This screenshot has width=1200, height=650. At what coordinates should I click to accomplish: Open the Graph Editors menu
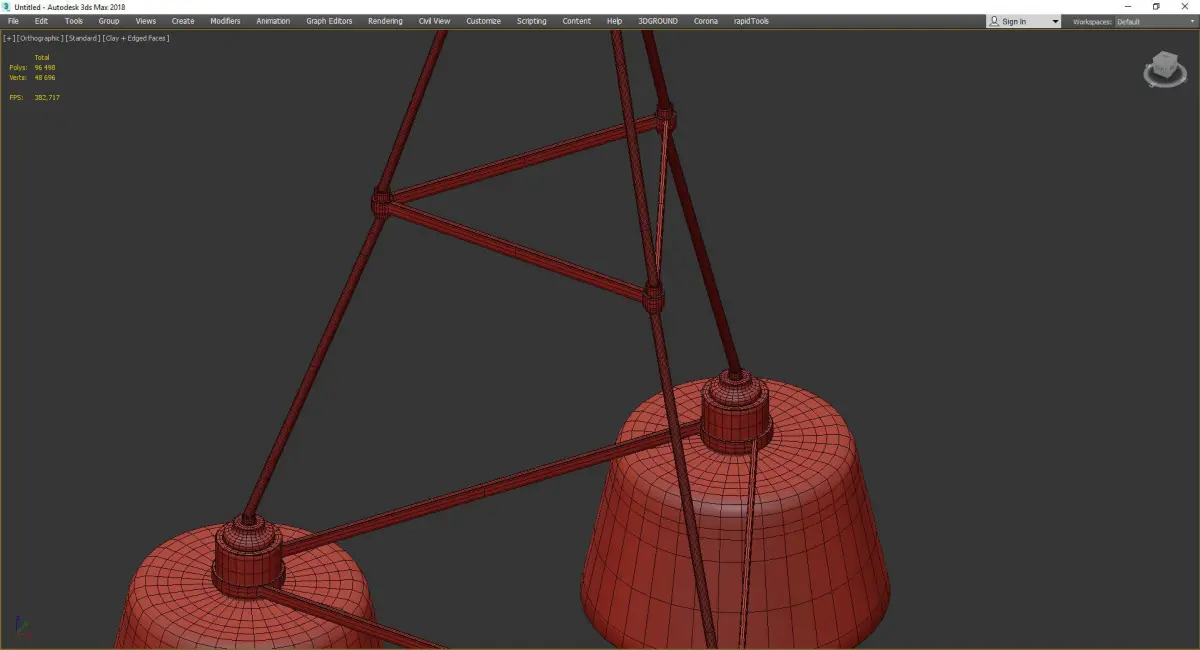(x=329, y=21)
